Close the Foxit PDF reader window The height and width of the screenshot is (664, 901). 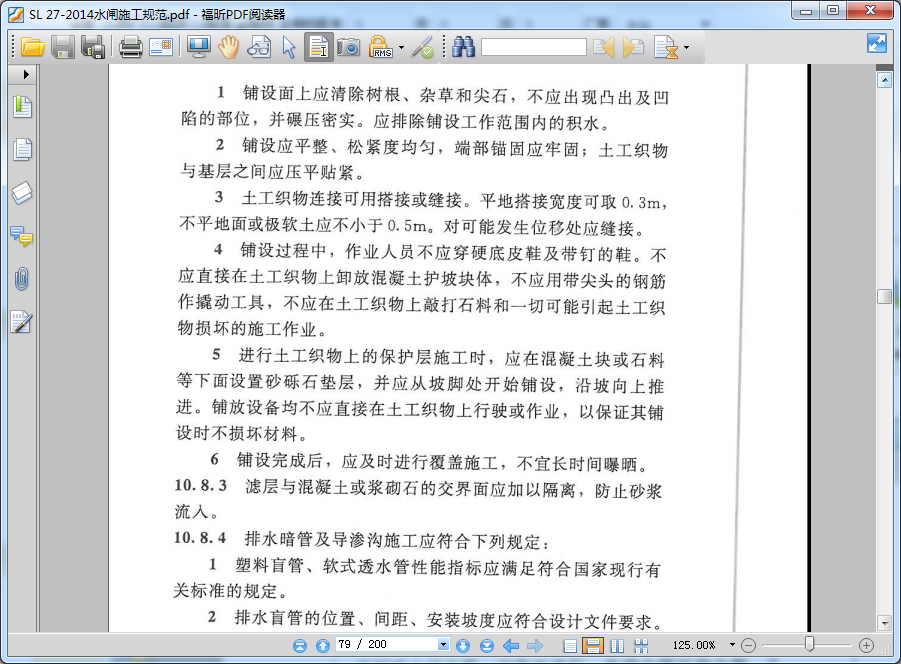[871, 10]
